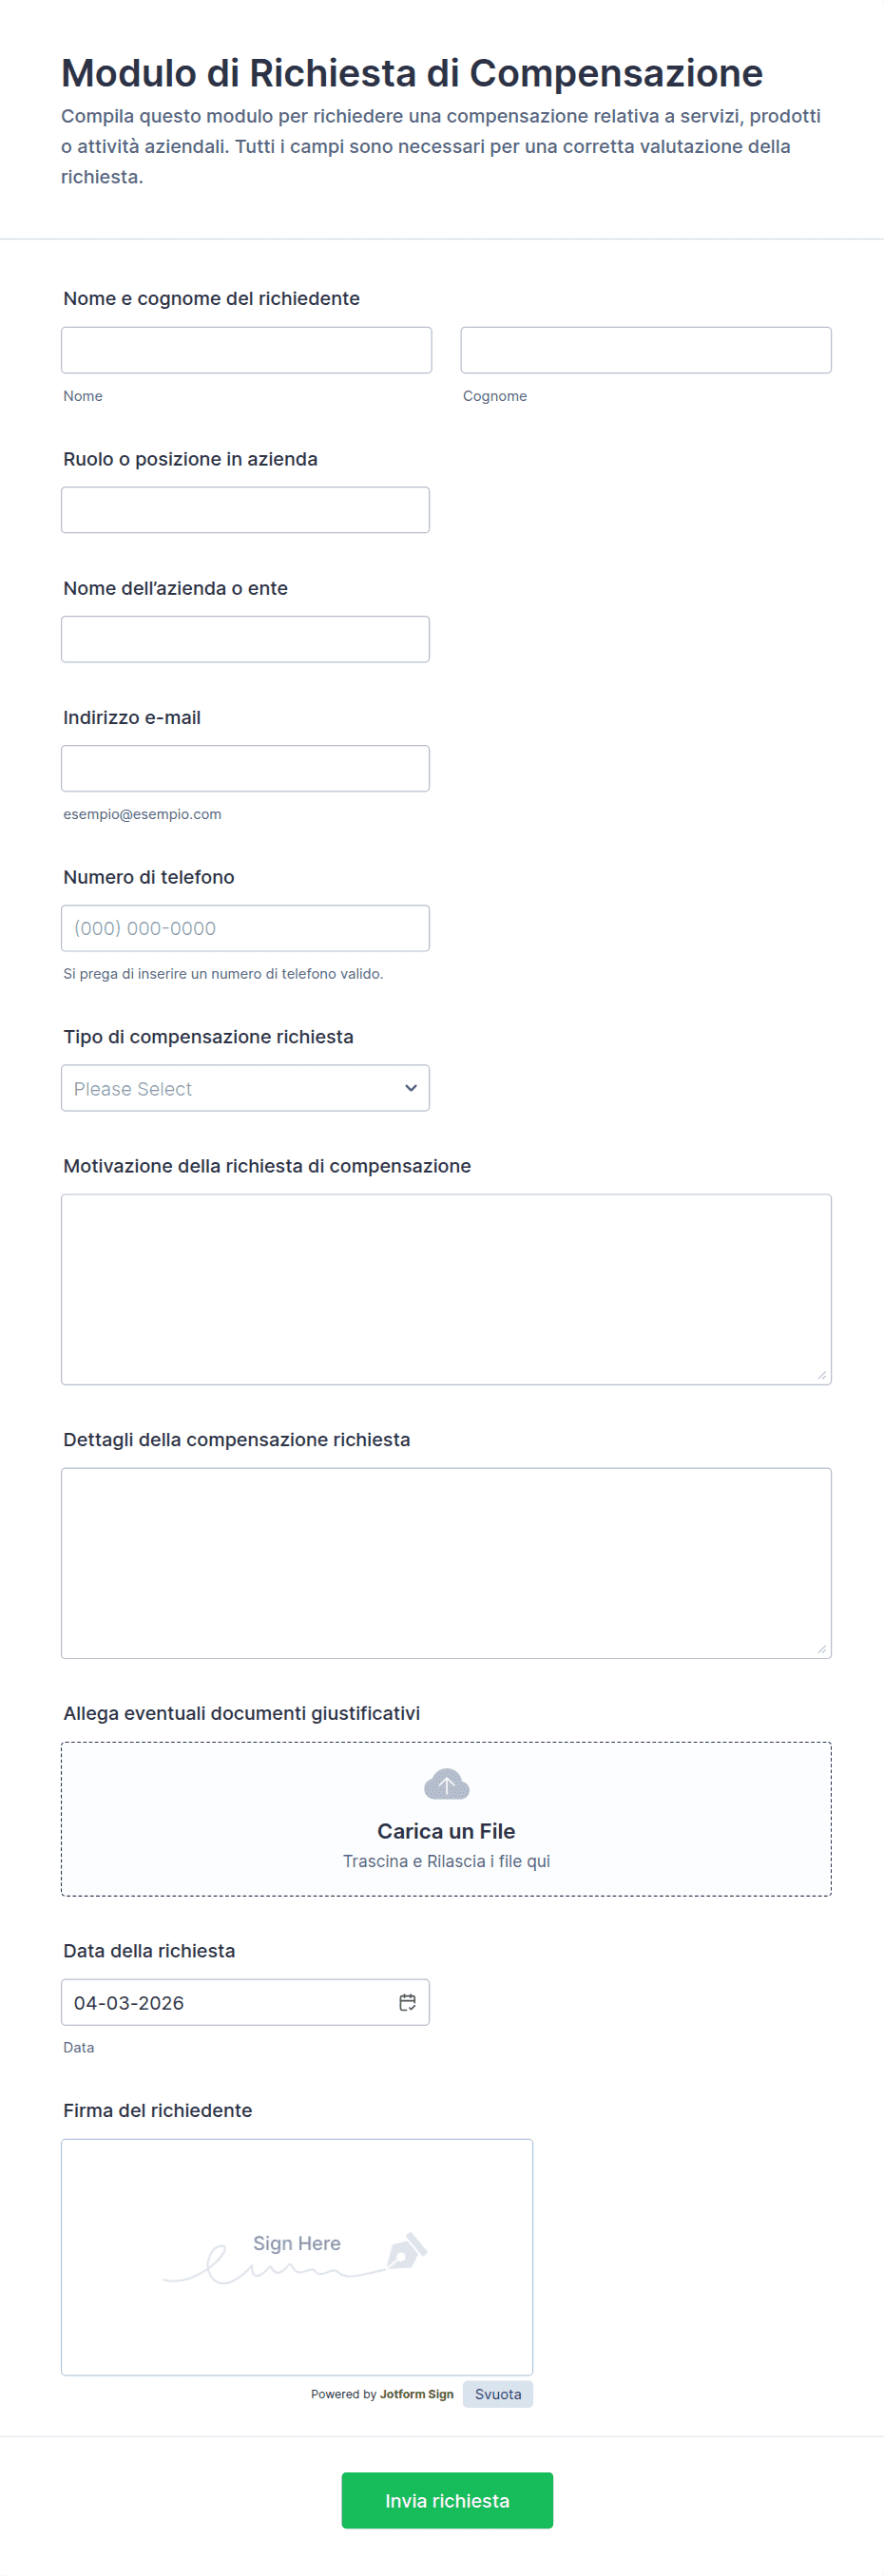Click the Data della richiesta date field
The width and height of the screenshot is (884, 2576).
[230, 2002]
